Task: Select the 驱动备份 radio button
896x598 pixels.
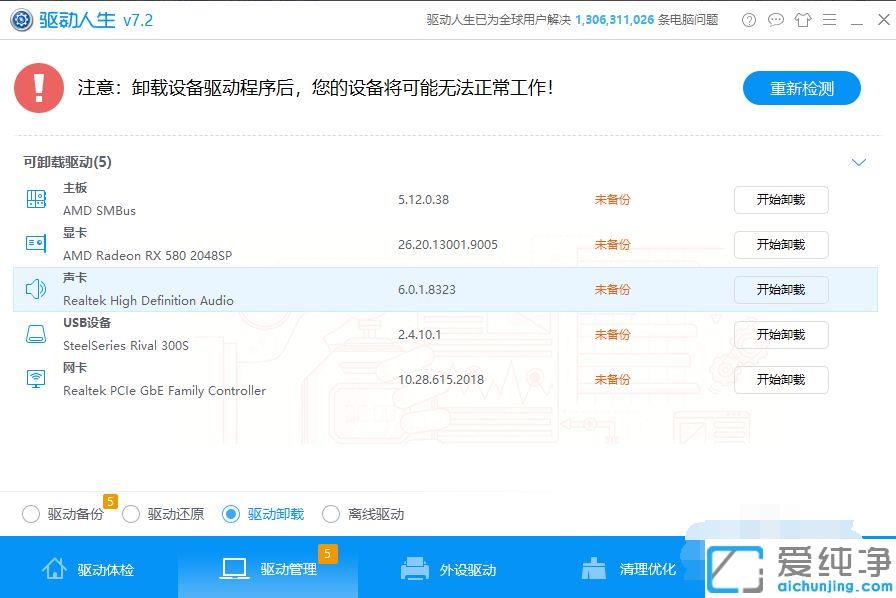Action: [31, 513]
